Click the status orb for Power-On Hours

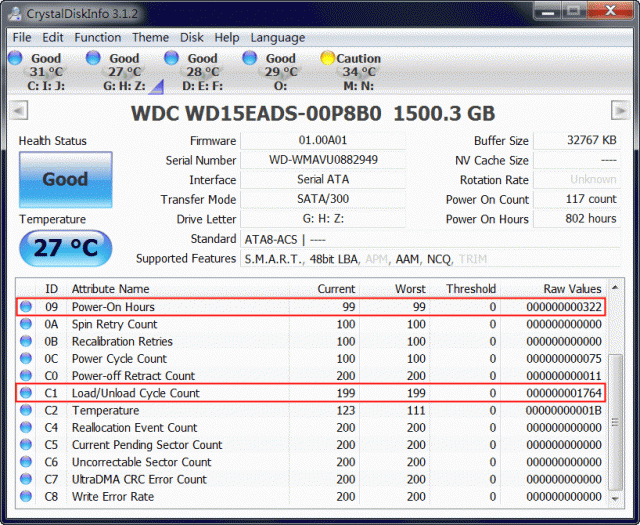pos(26,306)
